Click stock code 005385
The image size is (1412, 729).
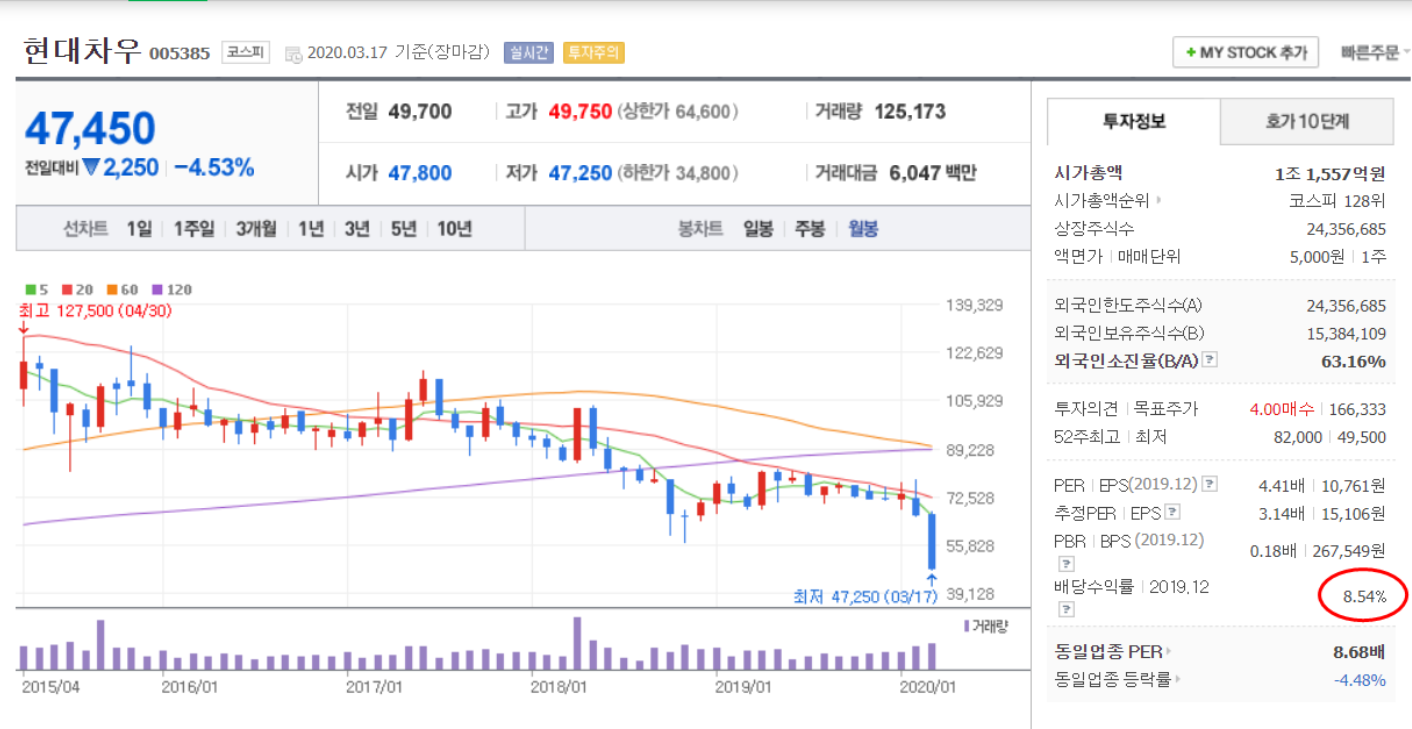pos(180,54)
